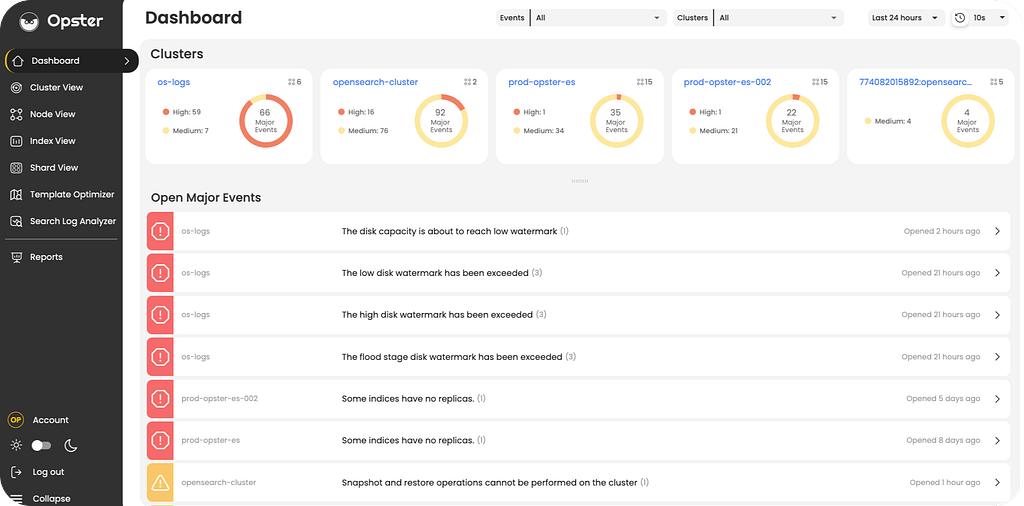Expand the high disk watermark exceeded event chevron

click(997, 315)
